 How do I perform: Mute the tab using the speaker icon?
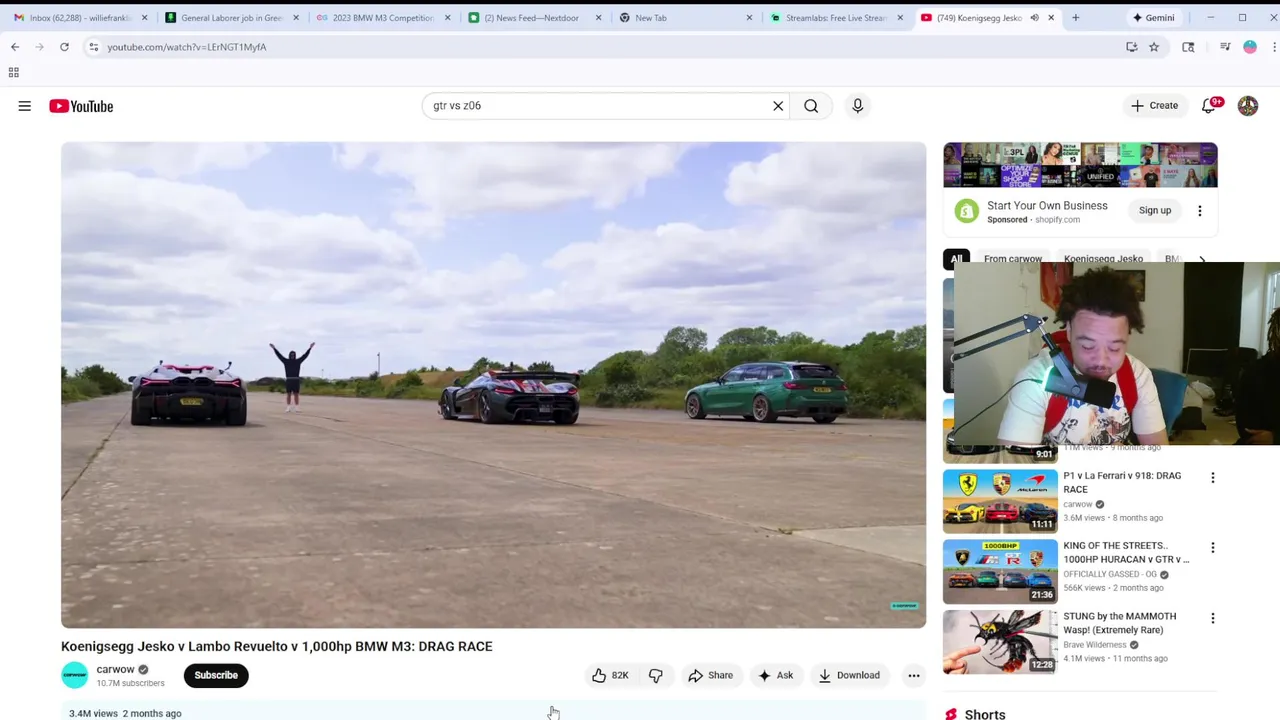[1034, 18]
